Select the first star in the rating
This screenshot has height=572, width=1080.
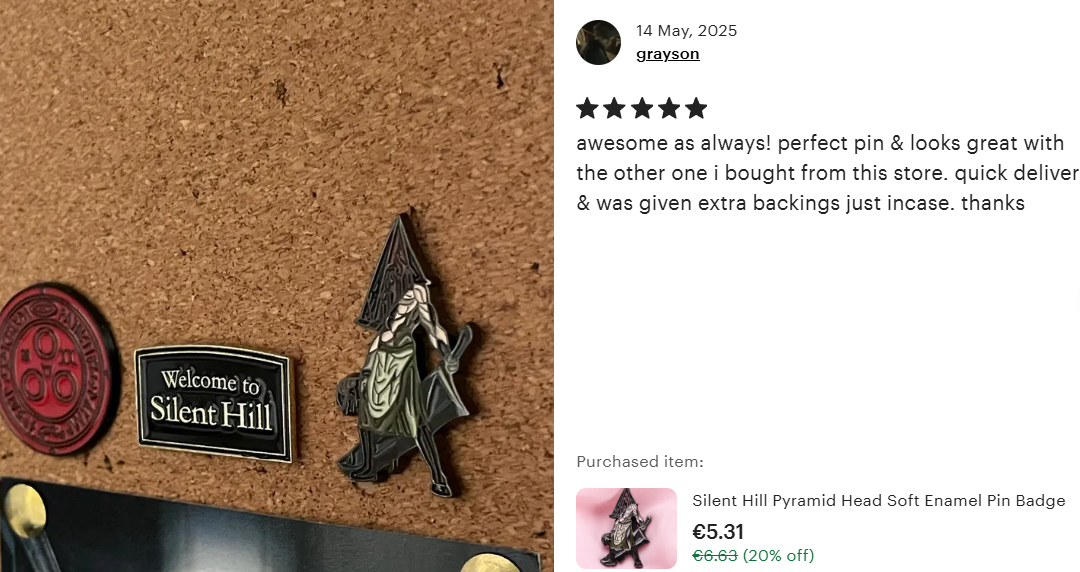tap(587, 108)
